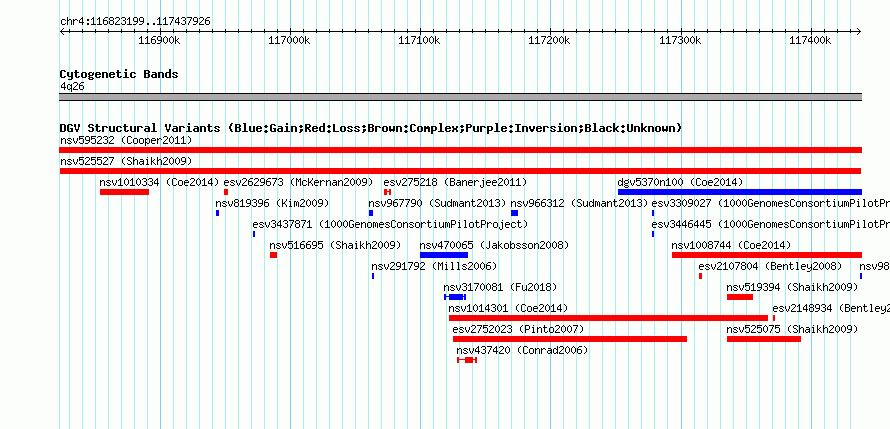The width and height of the screenshot is (890, 429).
Task: Click the nsv470065 (Jakobsson2008) blue bar
Action: [444, 255]
